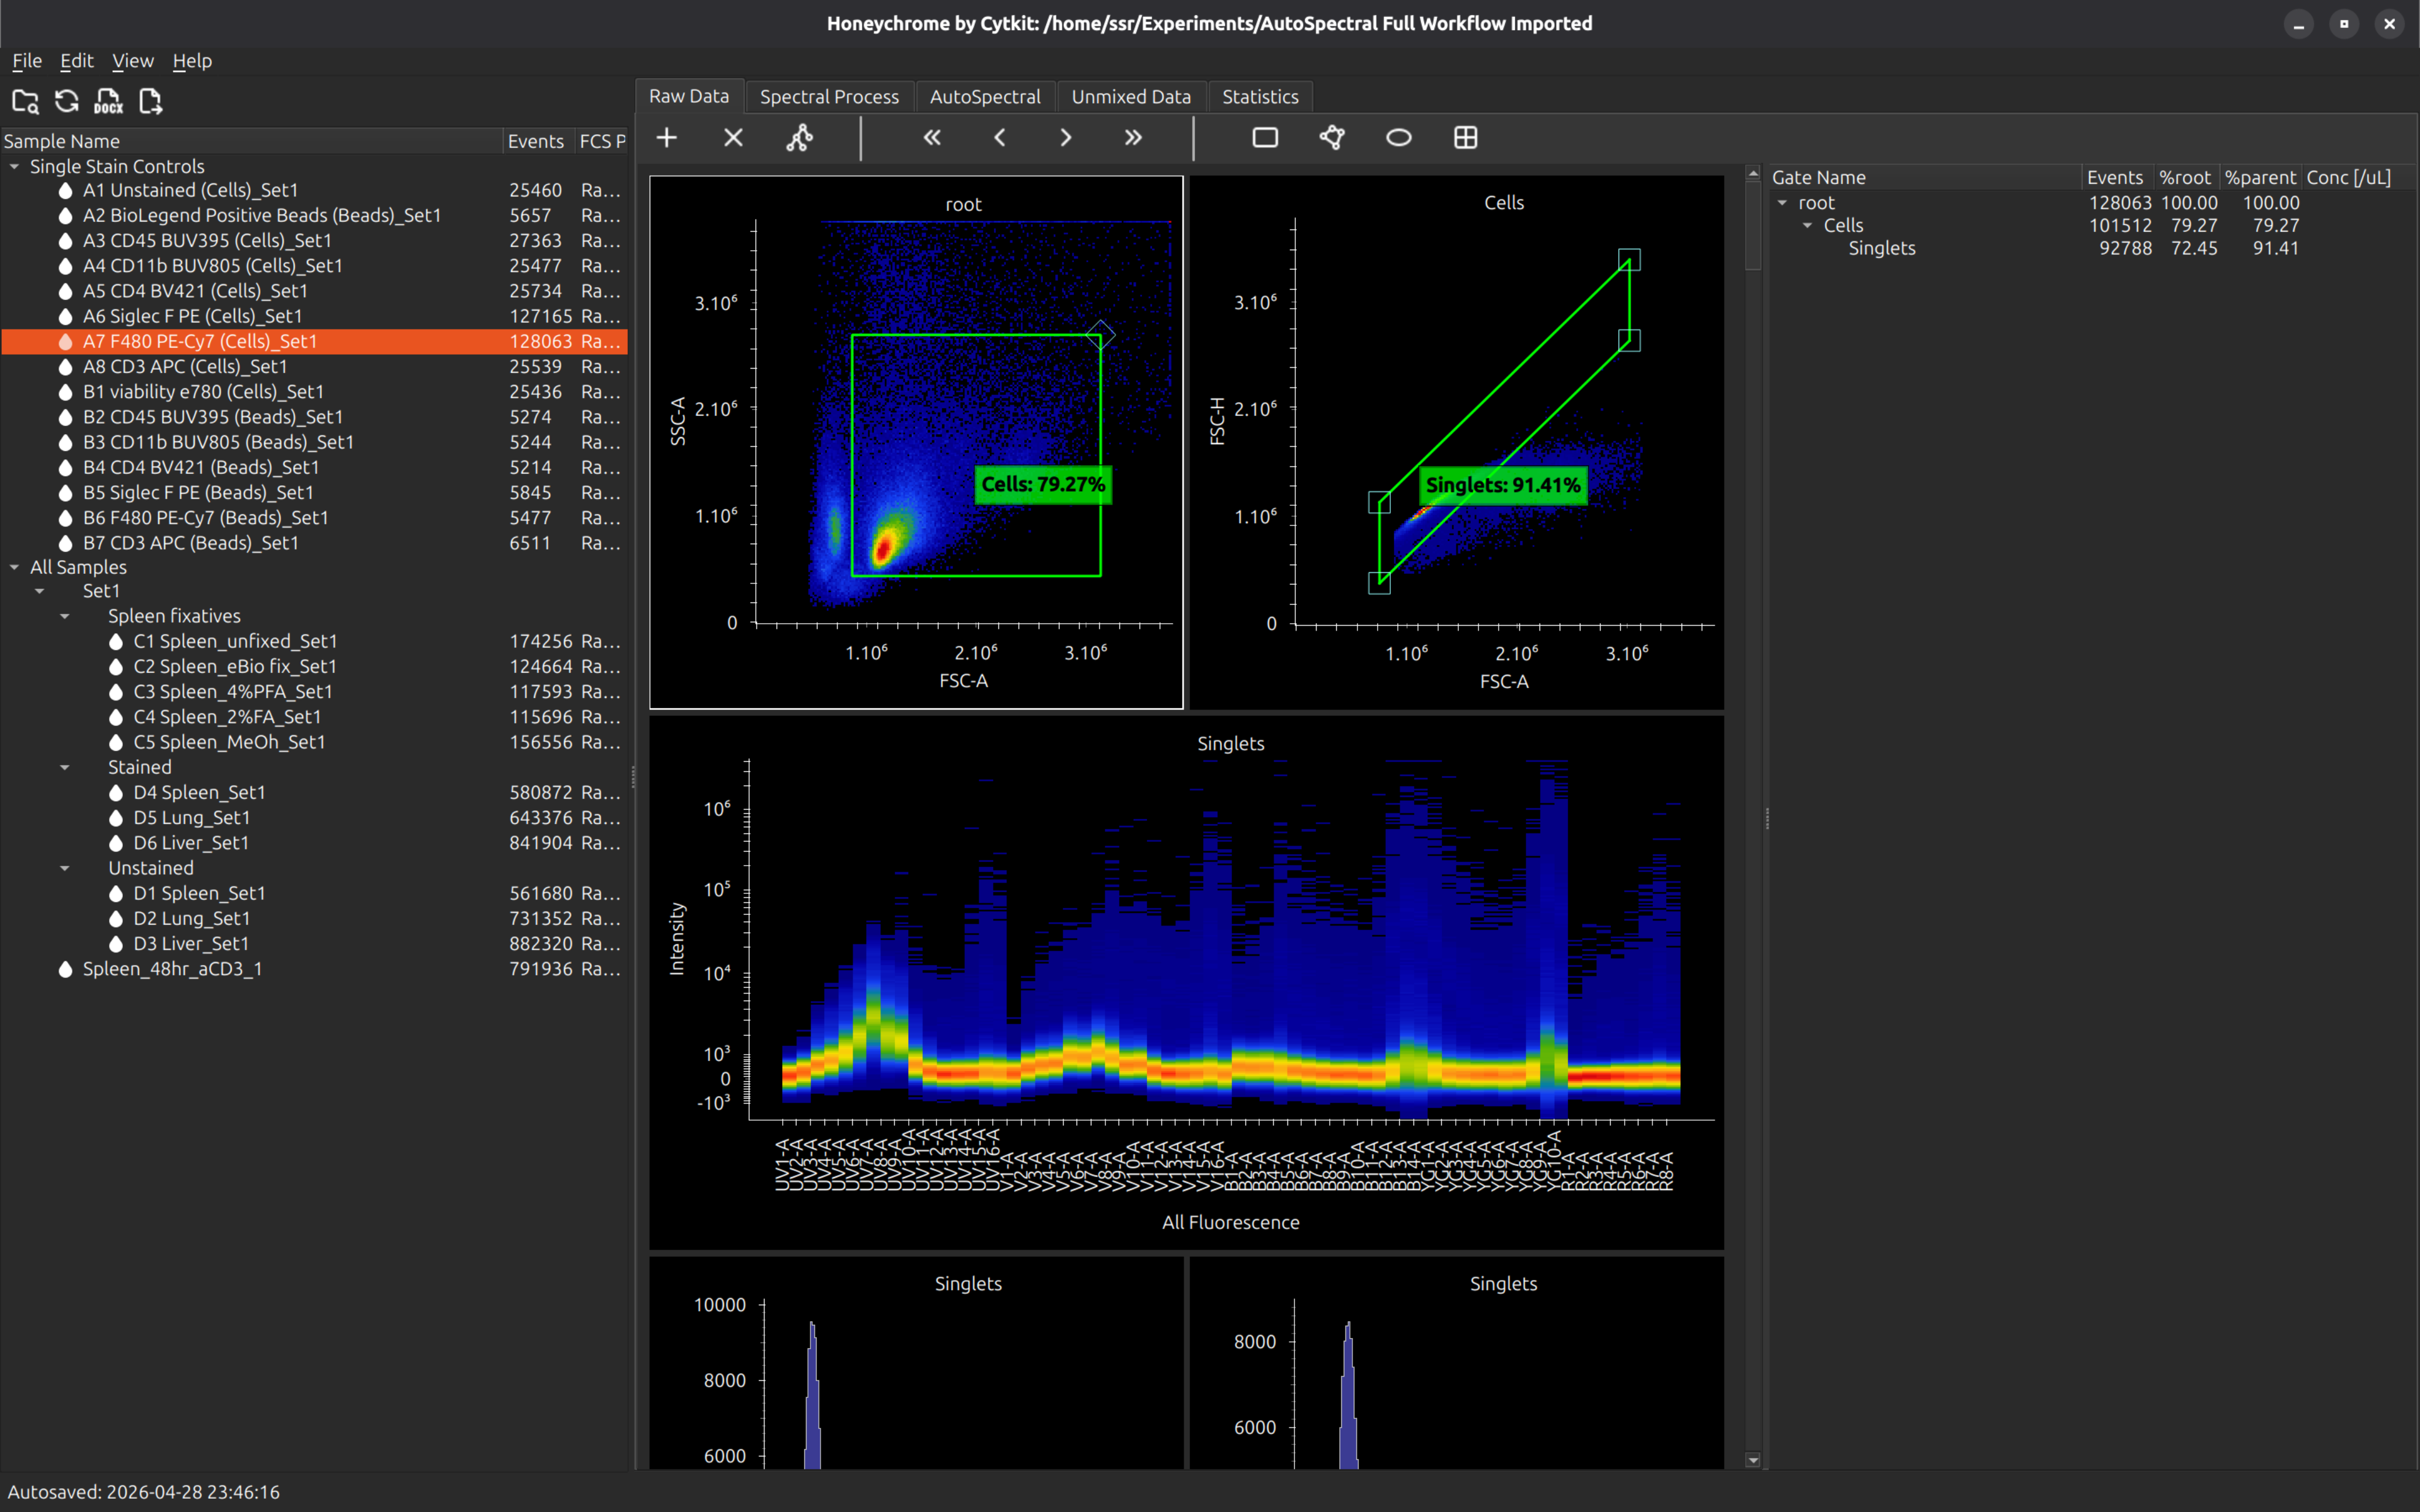Select sample C5 Spleen_MeOh_Set1
This screenshot has width=2420, height=1512.
click(x=314, y=742)
